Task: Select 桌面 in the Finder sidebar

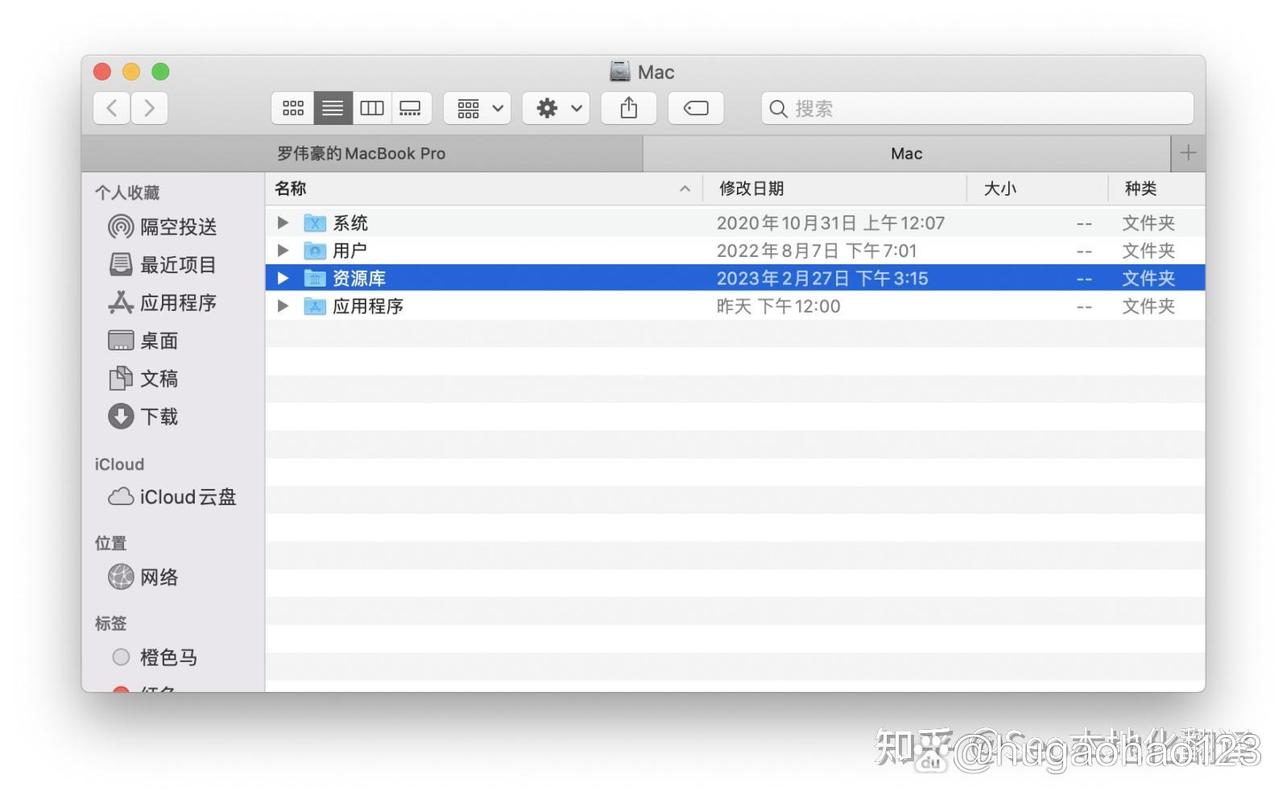Action: click(x=156, y=340)
